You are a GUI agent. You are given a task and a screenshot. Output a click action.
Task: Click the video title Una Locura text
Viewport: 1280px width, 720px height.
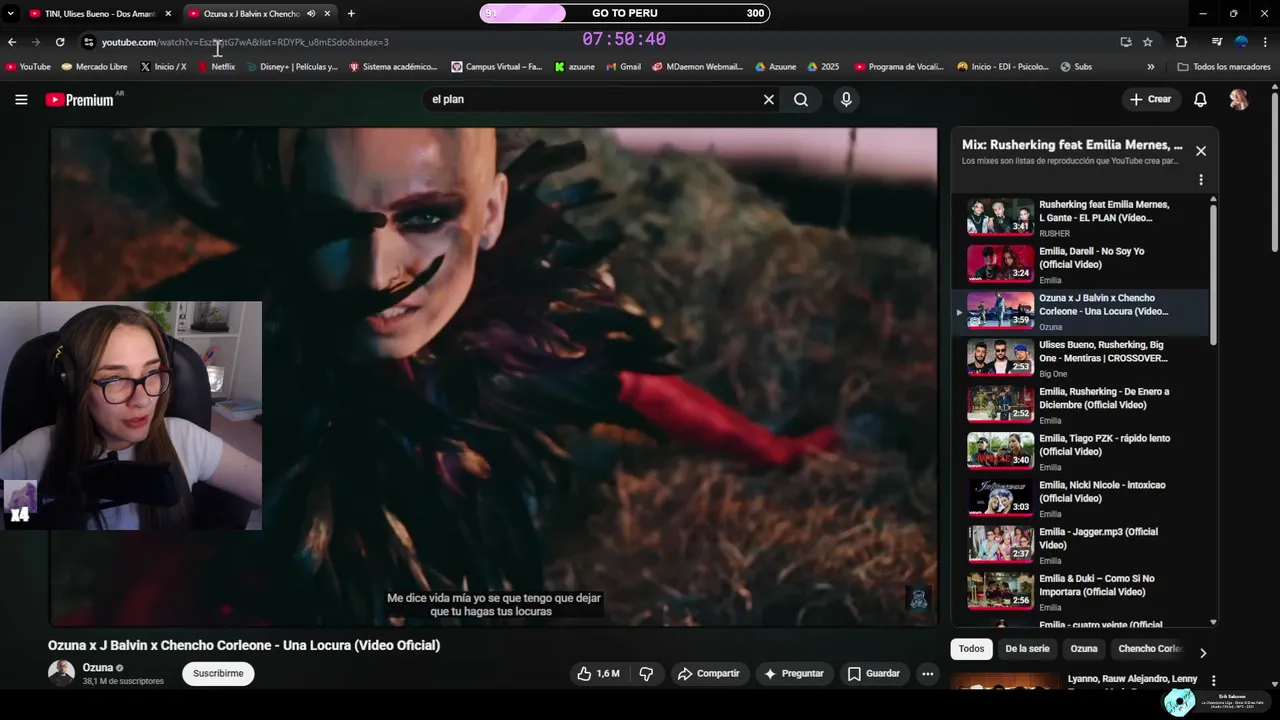[244, 646]
